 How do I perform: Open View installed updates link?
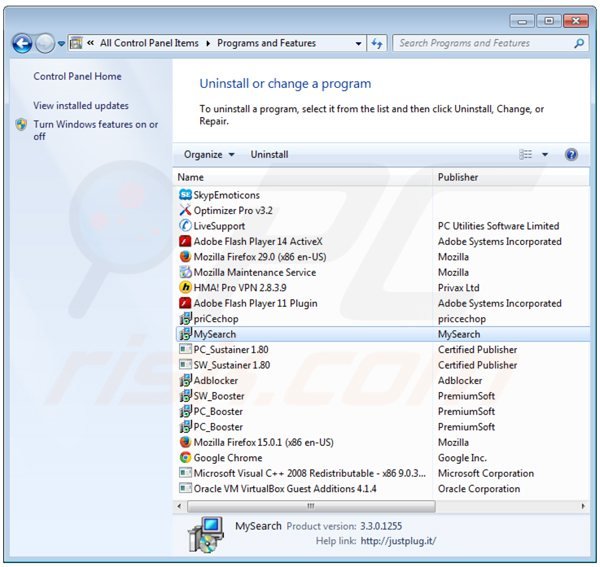[81, 106]
